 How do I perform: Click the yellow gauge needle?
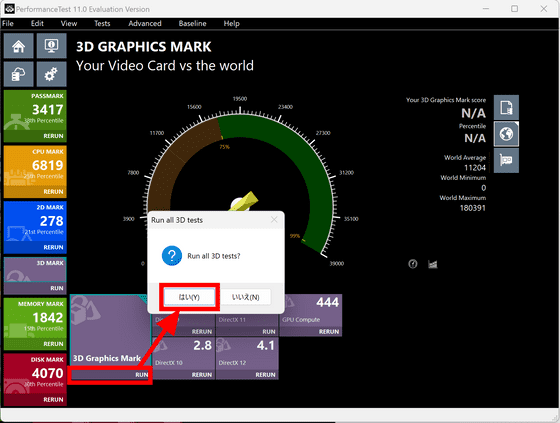(245, 201)
